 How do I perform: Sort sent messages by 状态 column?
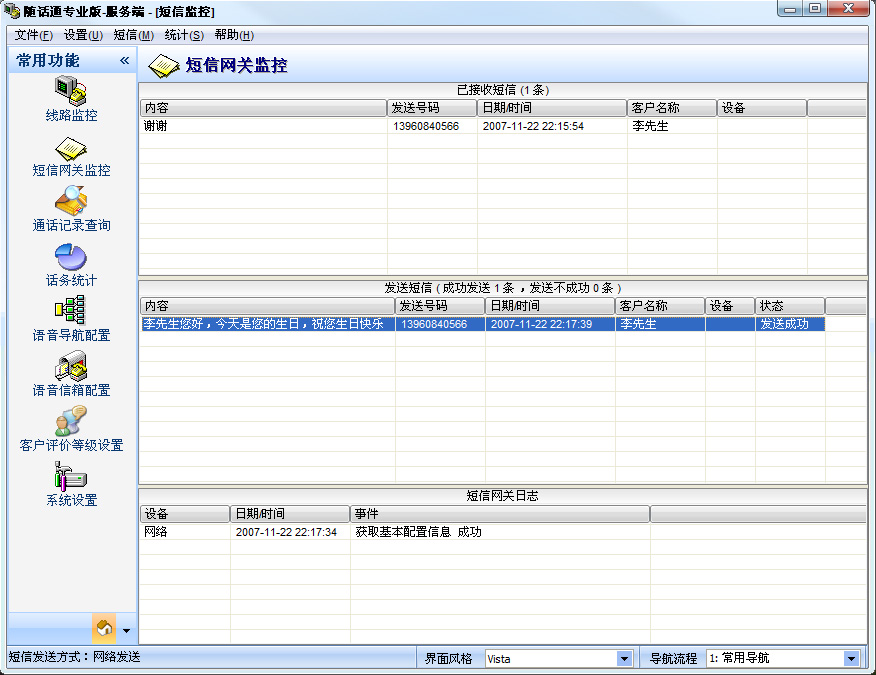[790, 306]
